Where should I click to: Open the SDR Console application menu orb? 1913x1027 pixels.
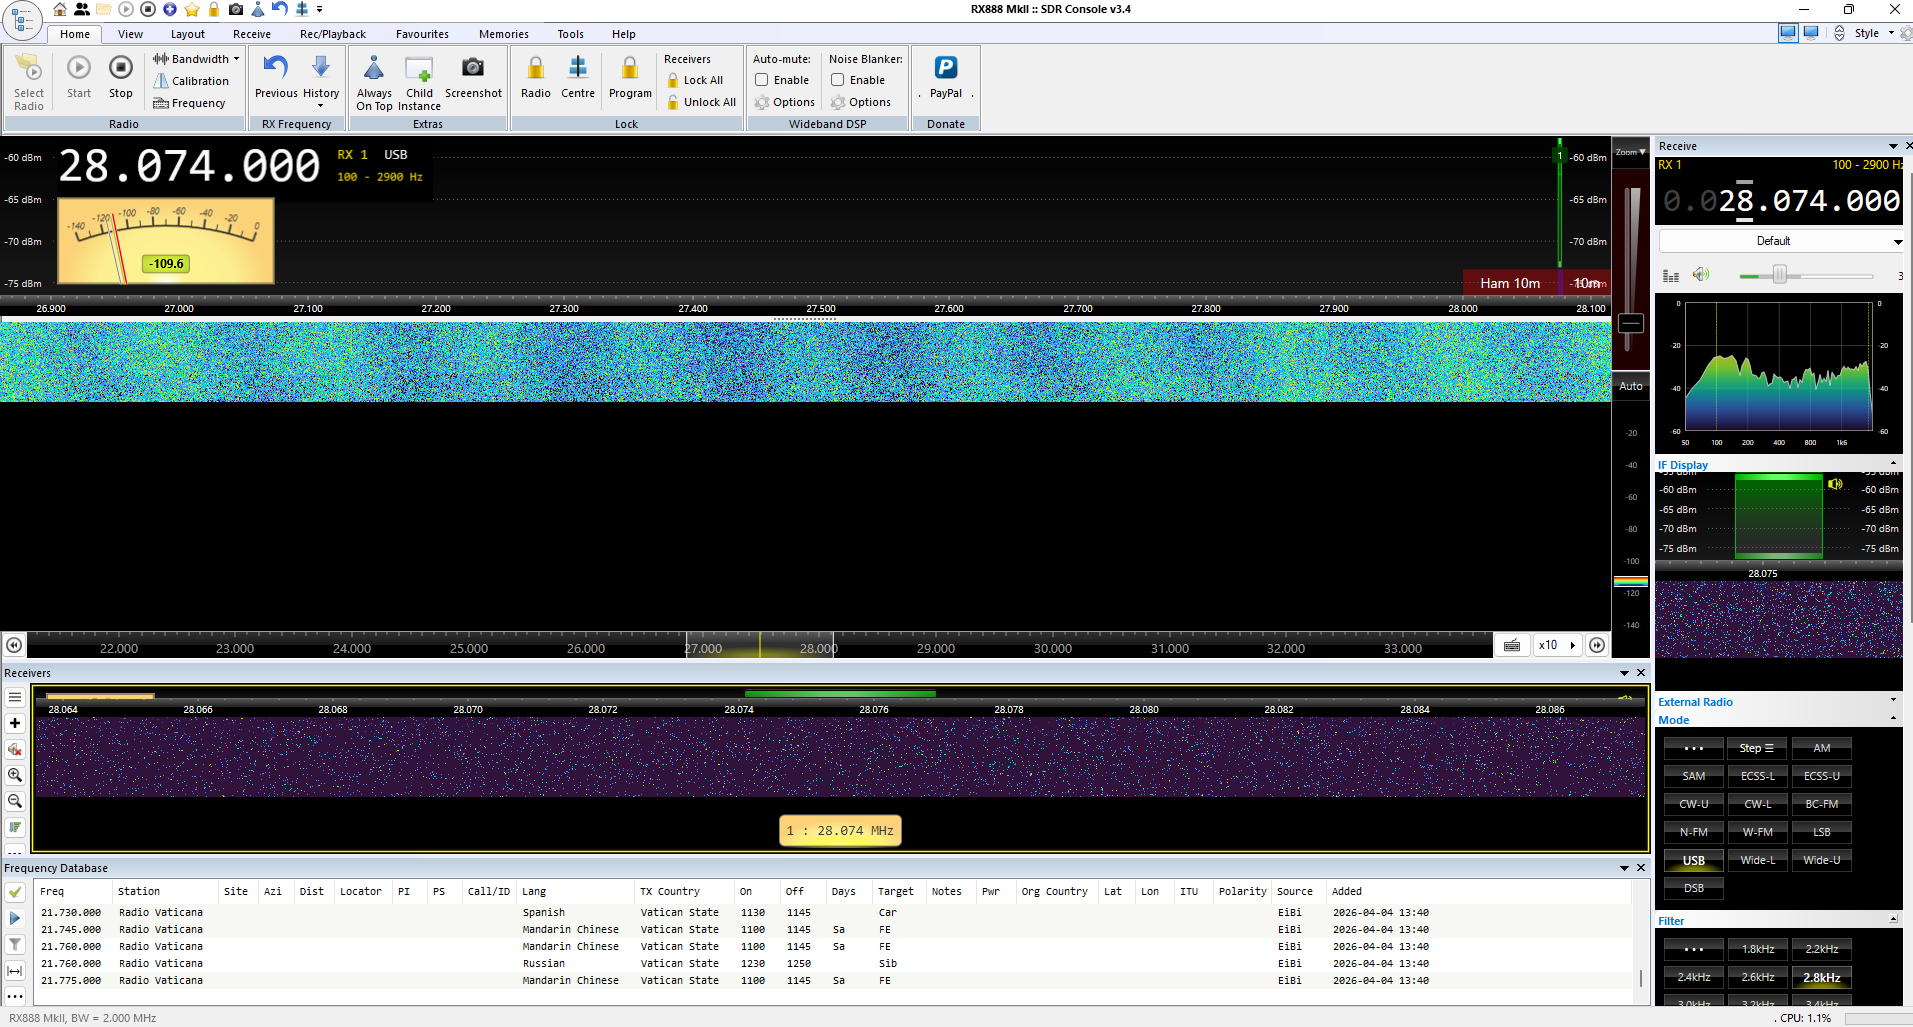(x=22, y=20)
